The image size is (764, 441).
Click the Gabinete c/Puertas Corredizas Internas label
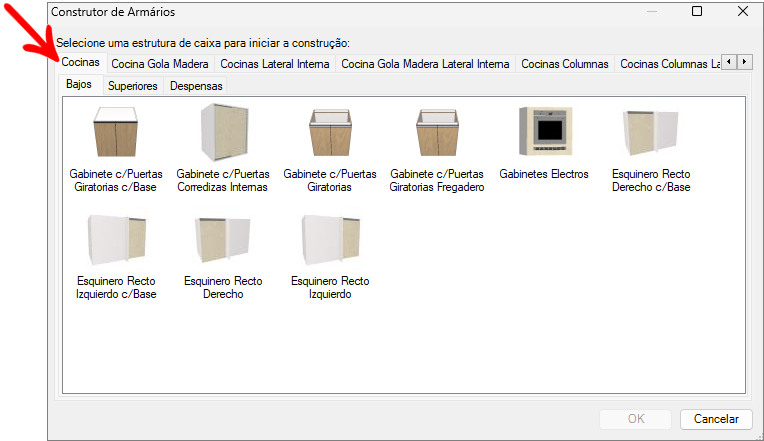click(223, 180)
